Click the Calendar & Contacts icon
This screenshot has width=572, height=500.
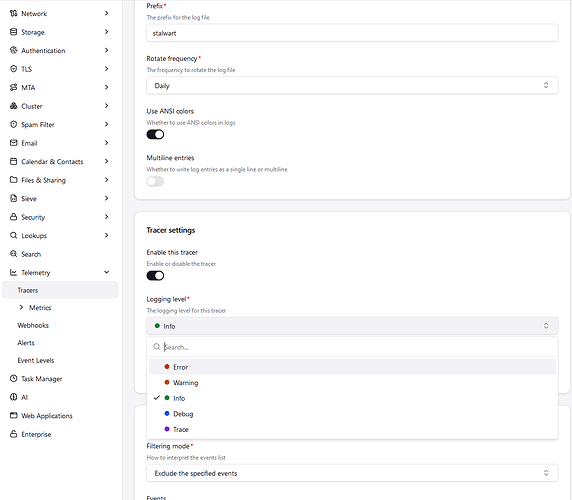tap(13, 162)
